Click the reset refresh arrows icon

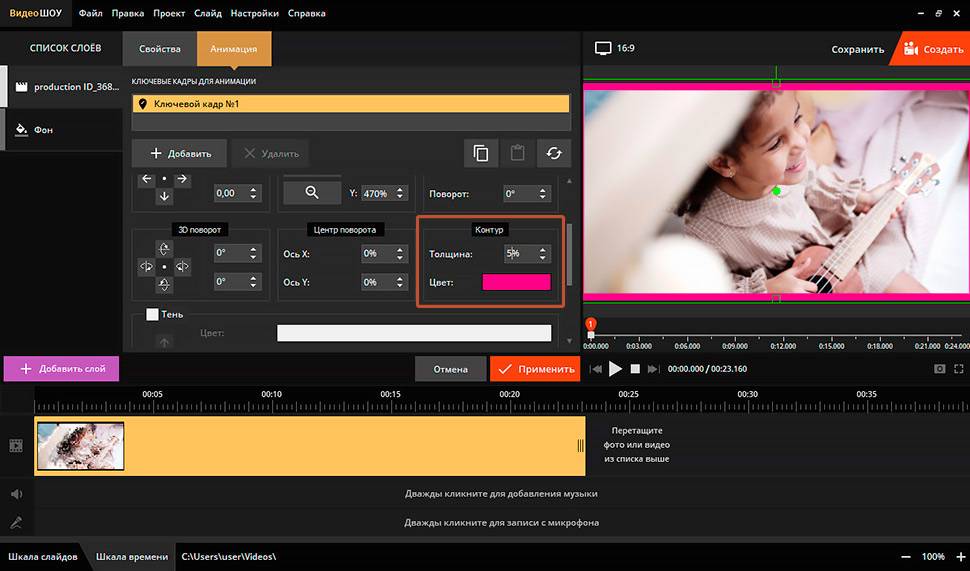click(x=553, y=153)
